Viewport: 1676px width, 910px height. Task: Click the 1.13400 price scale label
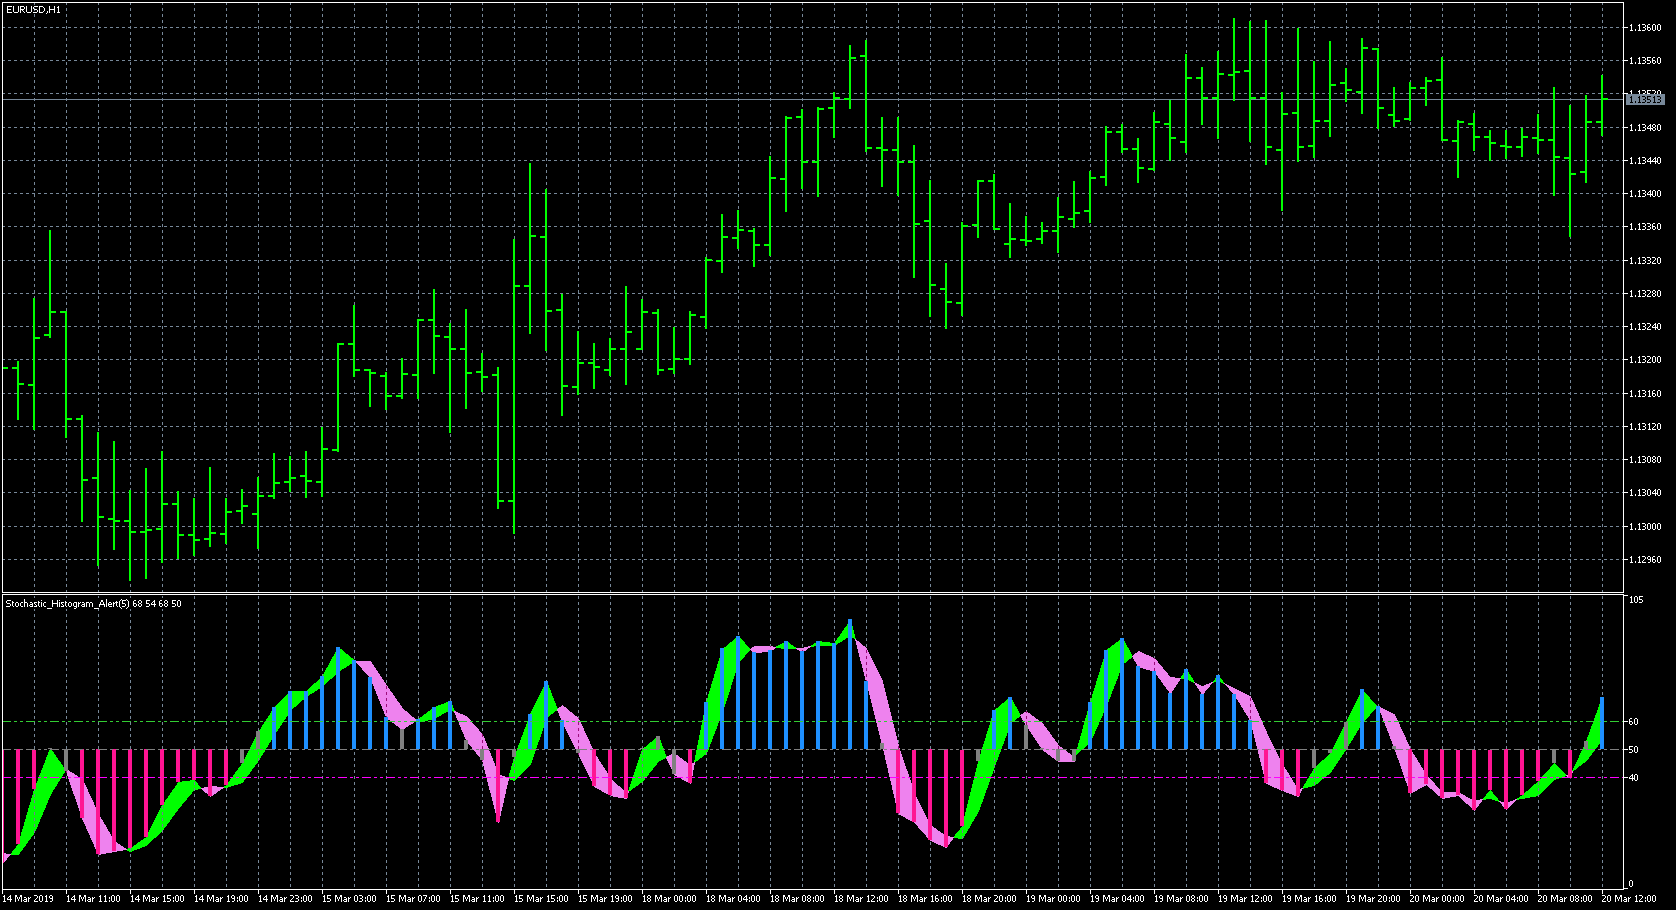point(1645,194)
